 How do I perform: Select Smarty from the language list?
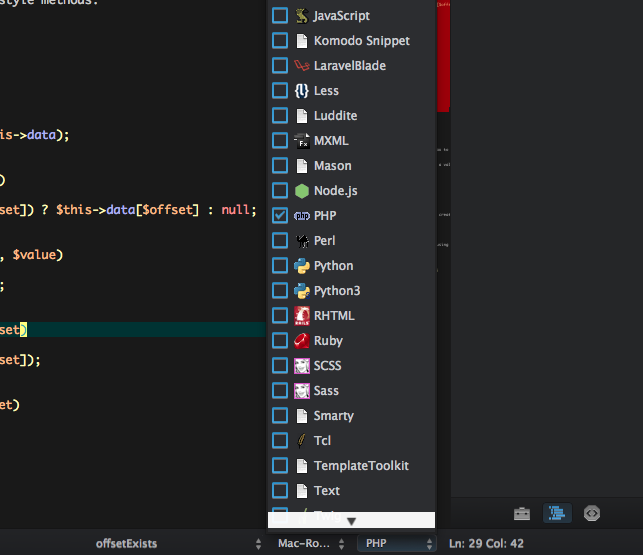(x=333, y=415)
